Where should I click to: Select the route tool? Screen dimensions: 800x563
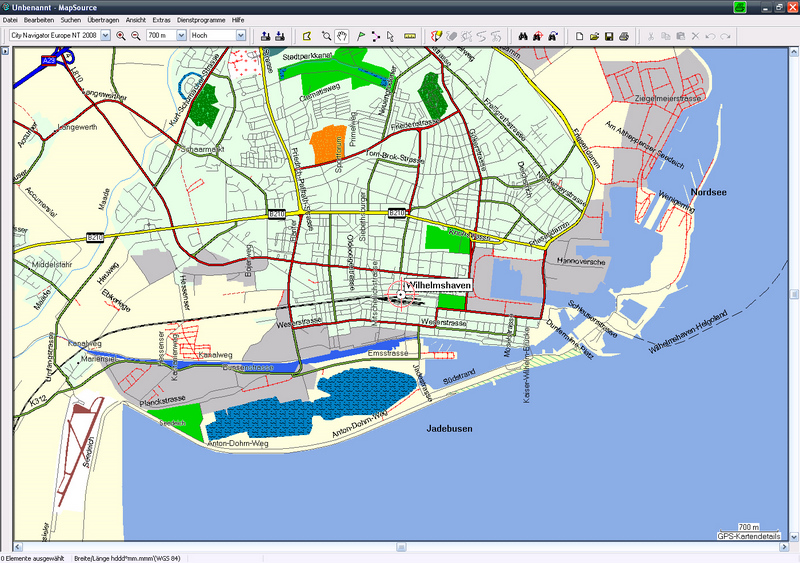[375, 36]
